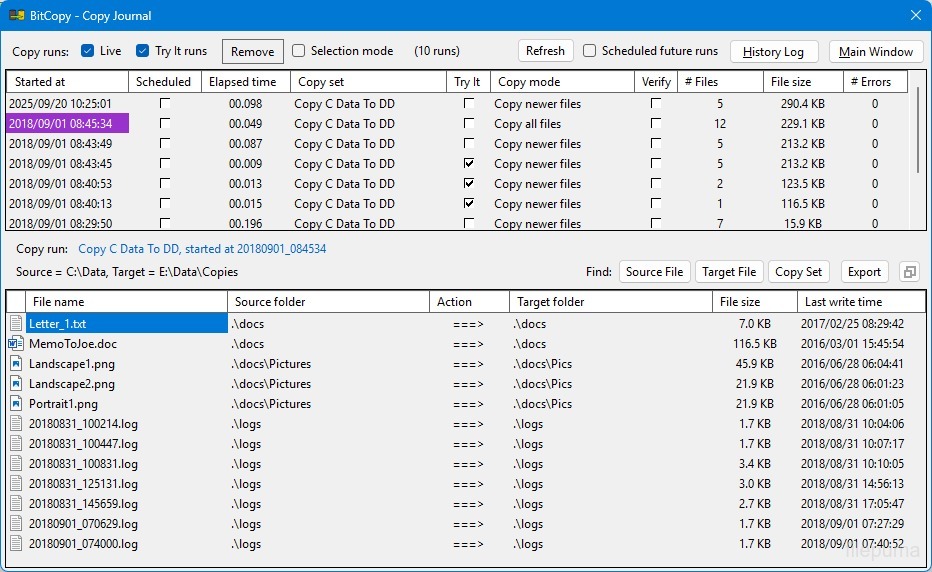Image resolution: width=932 pixels, height=572 pixels.
Task: Sort files by Last write time header
Action: pos(860,302)
